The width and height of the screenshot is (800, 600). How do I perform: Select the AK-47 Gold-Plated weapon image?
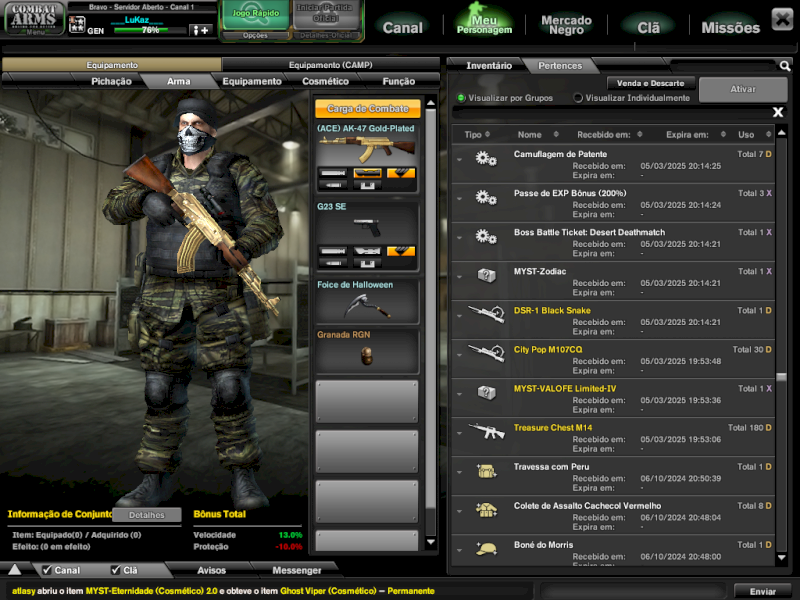[367, 149]
